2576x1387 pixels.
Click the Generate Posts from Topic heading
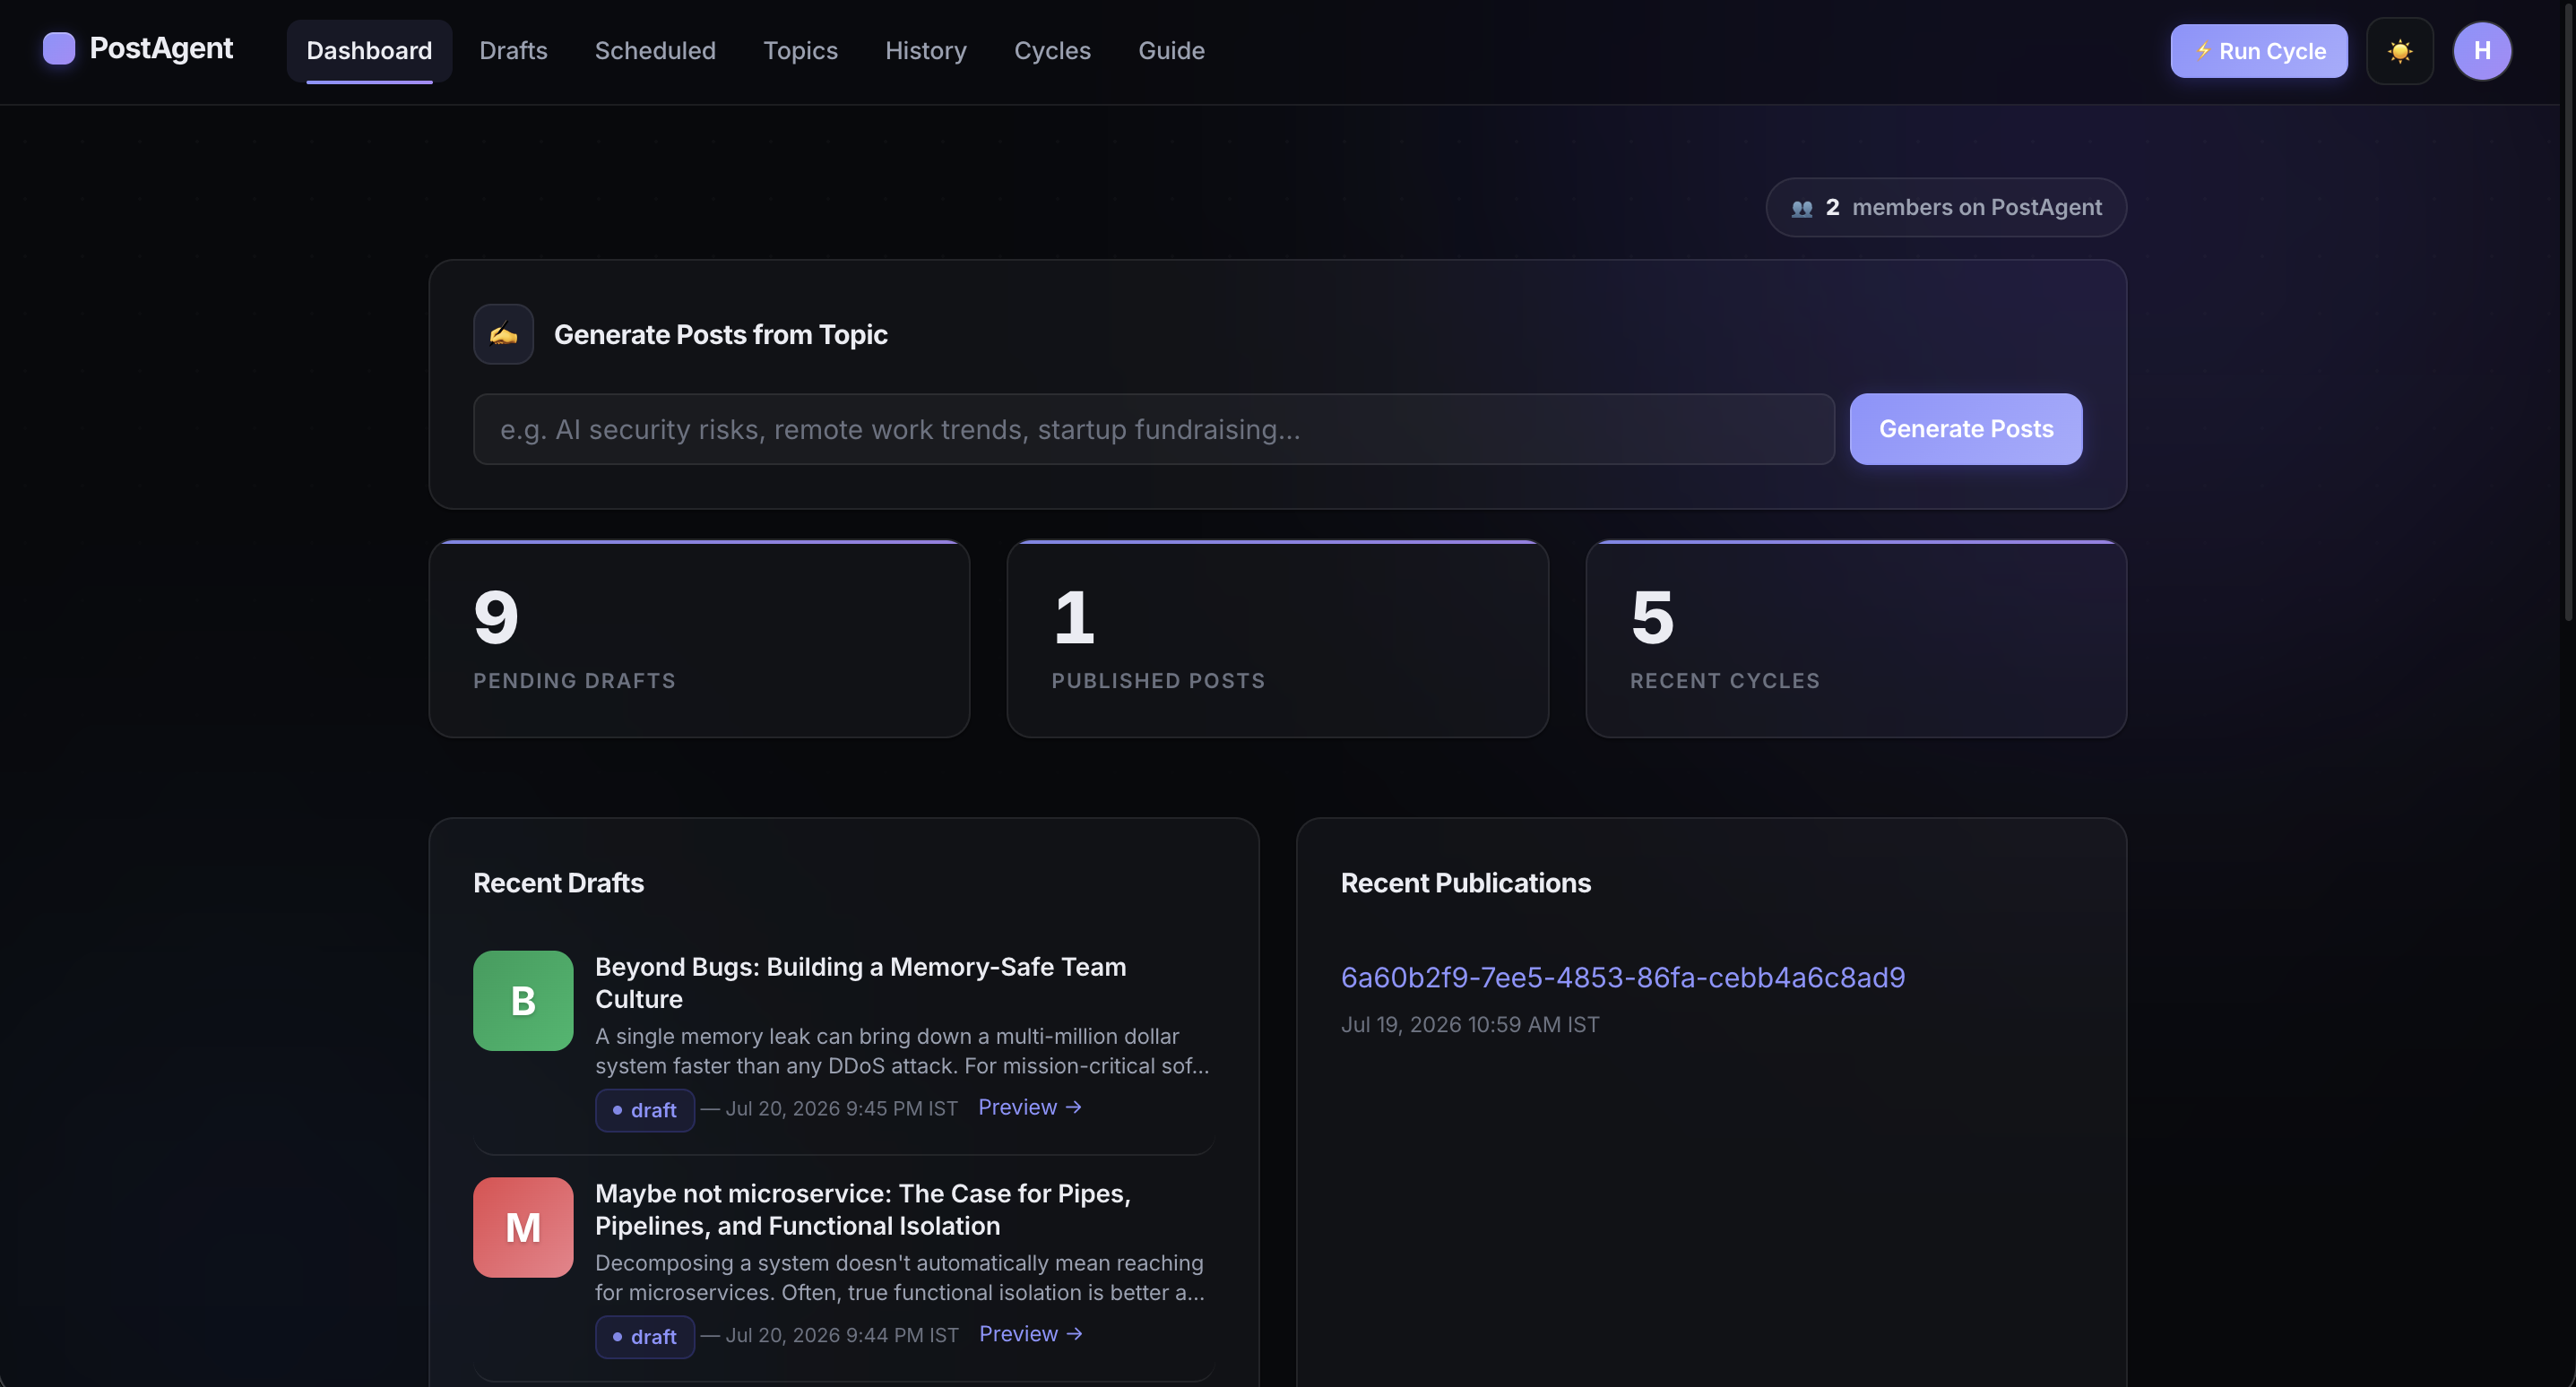[x=720, y=335]
